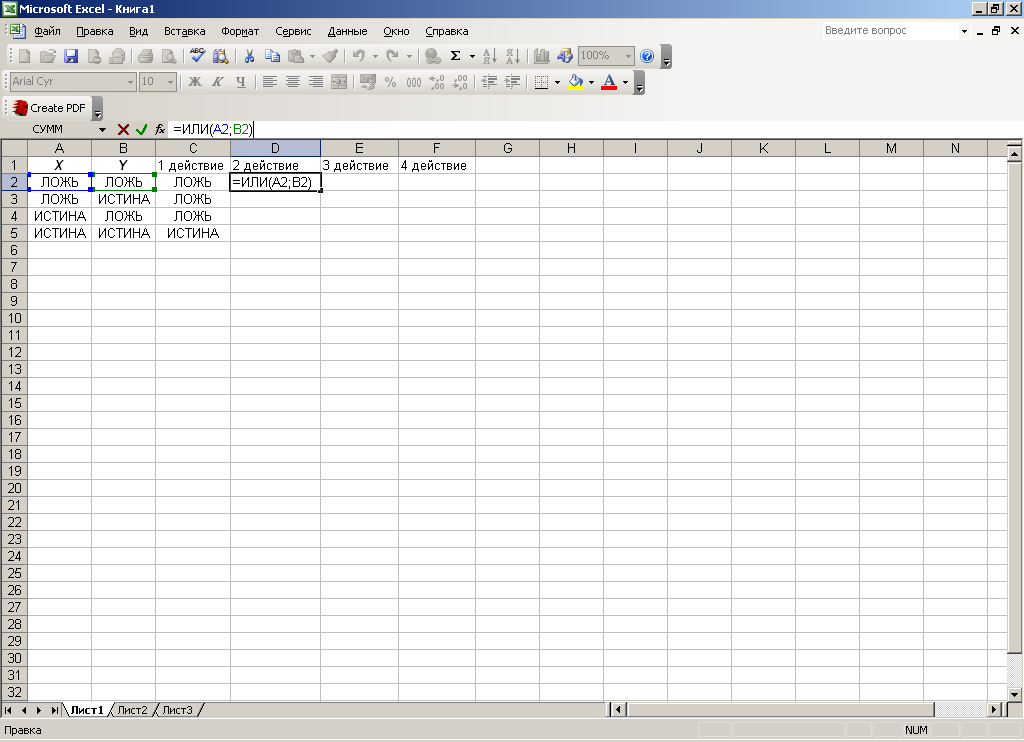Run the ABC spelling check
The image size is (1024, 742).
[x=197, y=56]
